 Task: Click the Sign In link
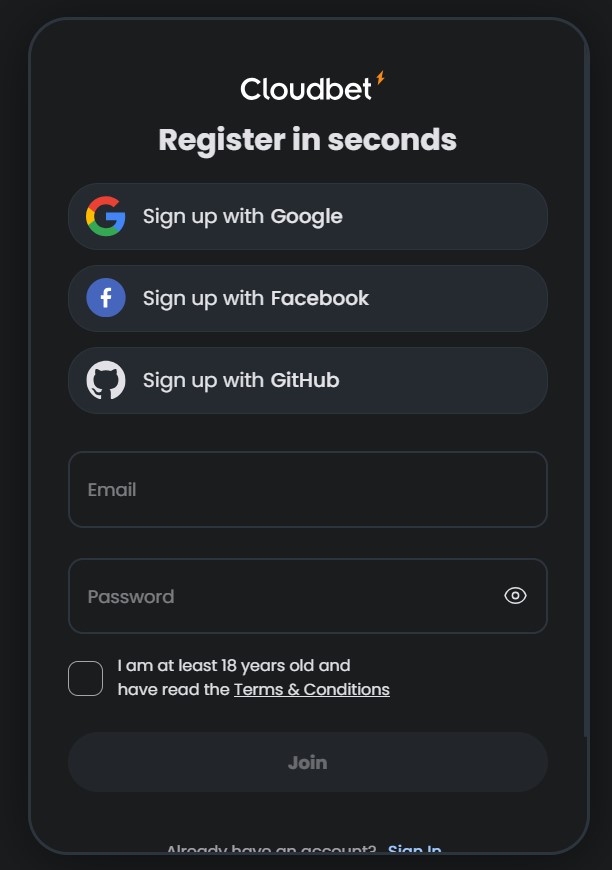tap(414, 850)
